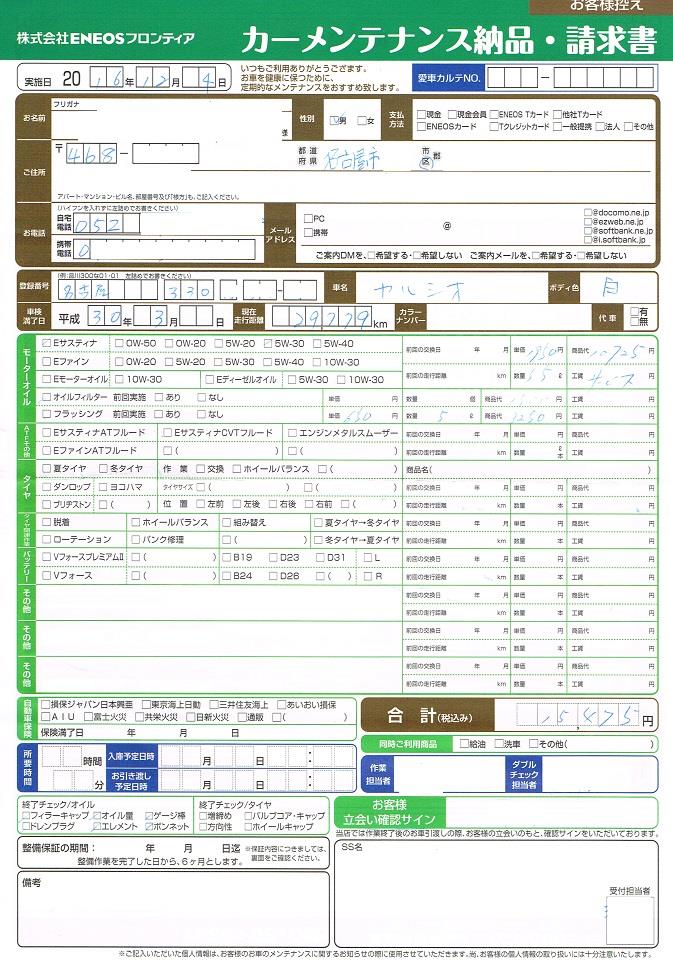Check the ENEOSカード payment option
This screenshot has width=673, height=960.
pyautogui.click(x=421, y=127)
